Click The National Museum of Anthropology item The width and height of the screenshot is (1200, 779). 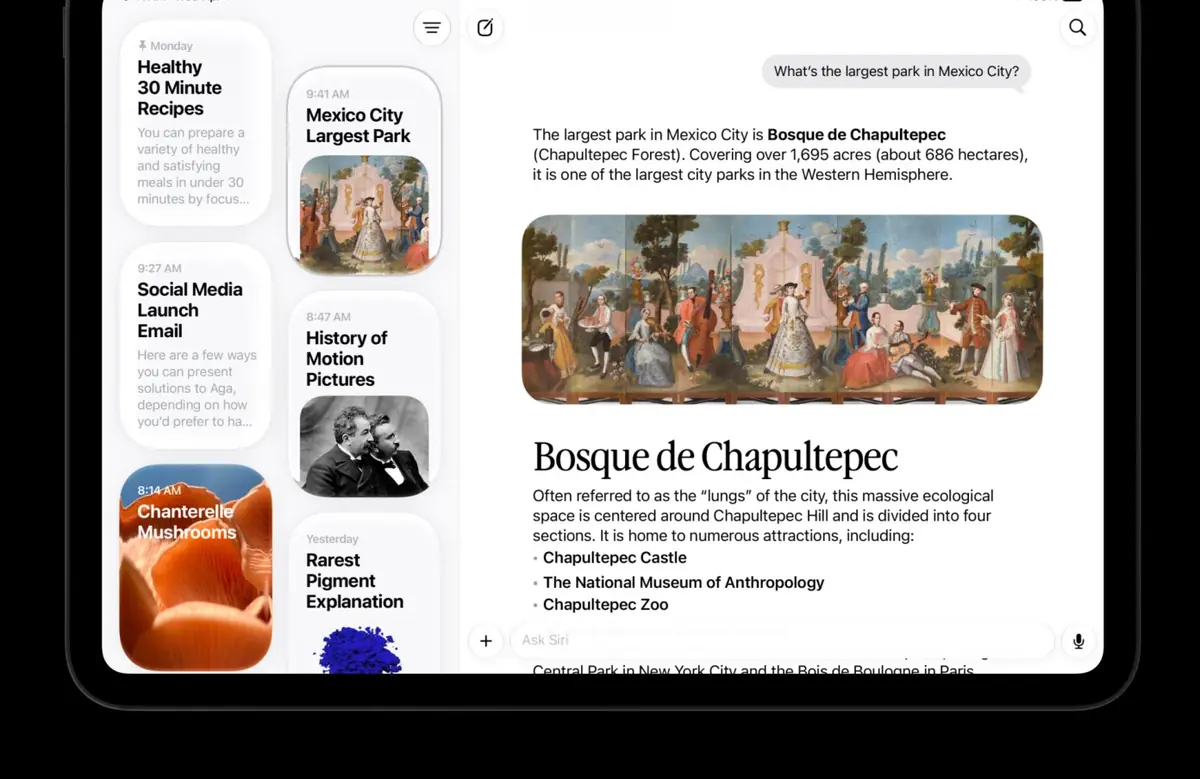[x=683, y=582]
